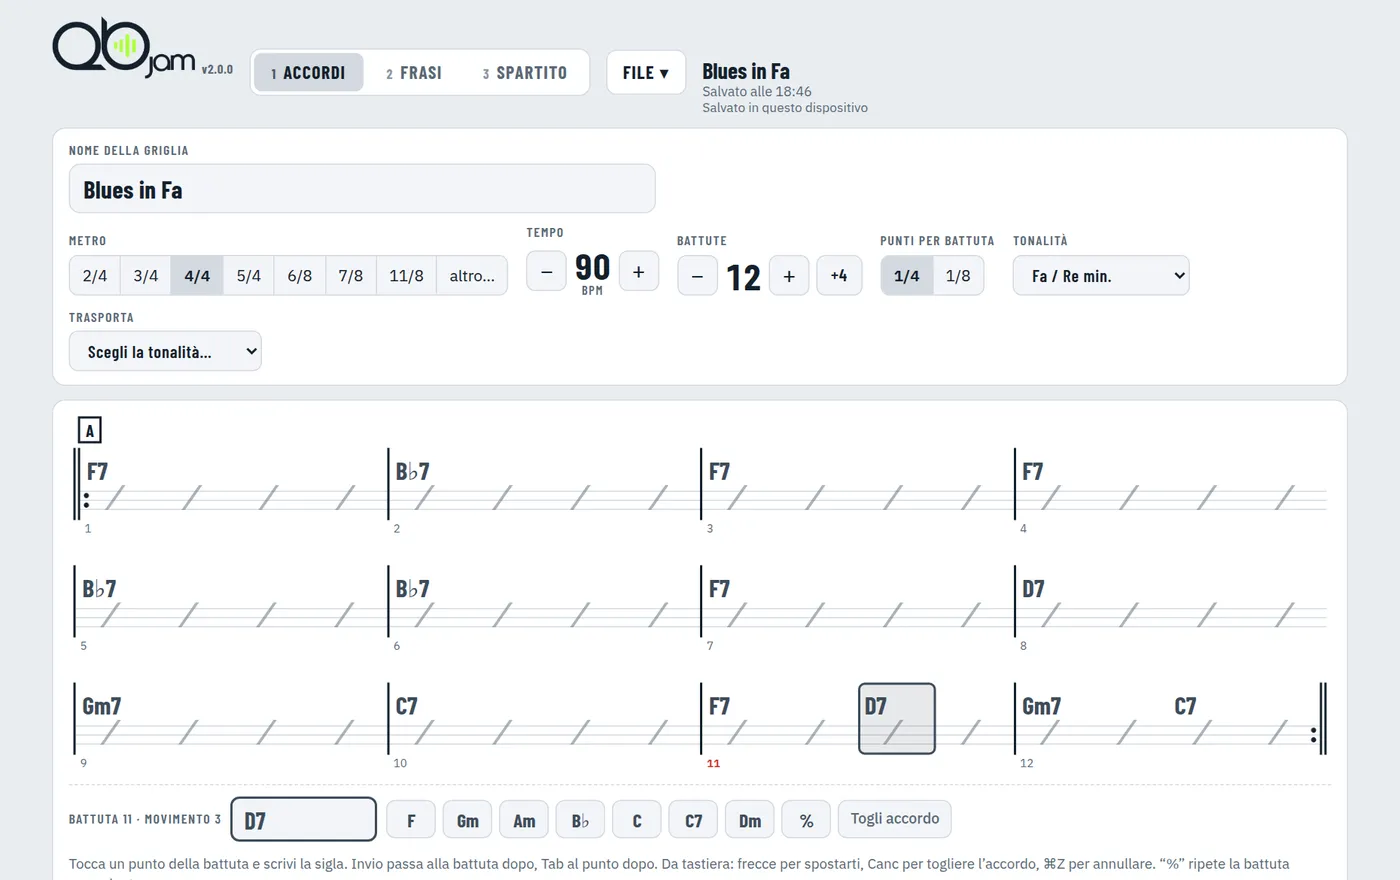
Task: Switch to the Accordi tab
Action: click(308, 73)
